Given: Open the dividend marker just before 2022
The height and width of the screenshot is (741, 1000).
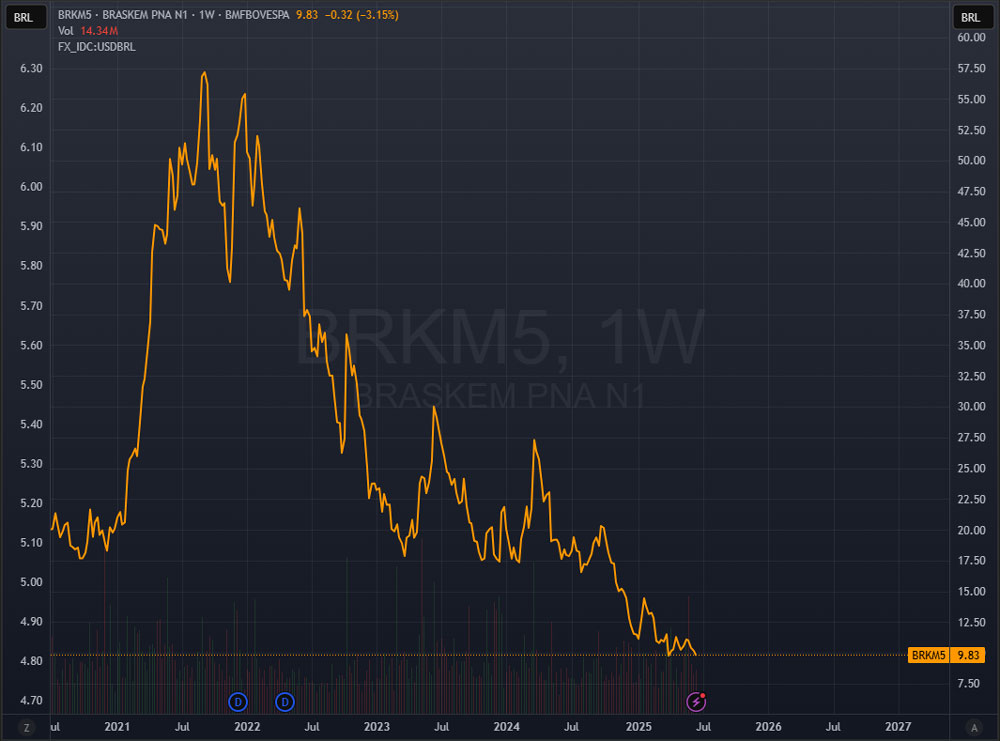Looking at the screenshot, I should (x=238, y=700).
